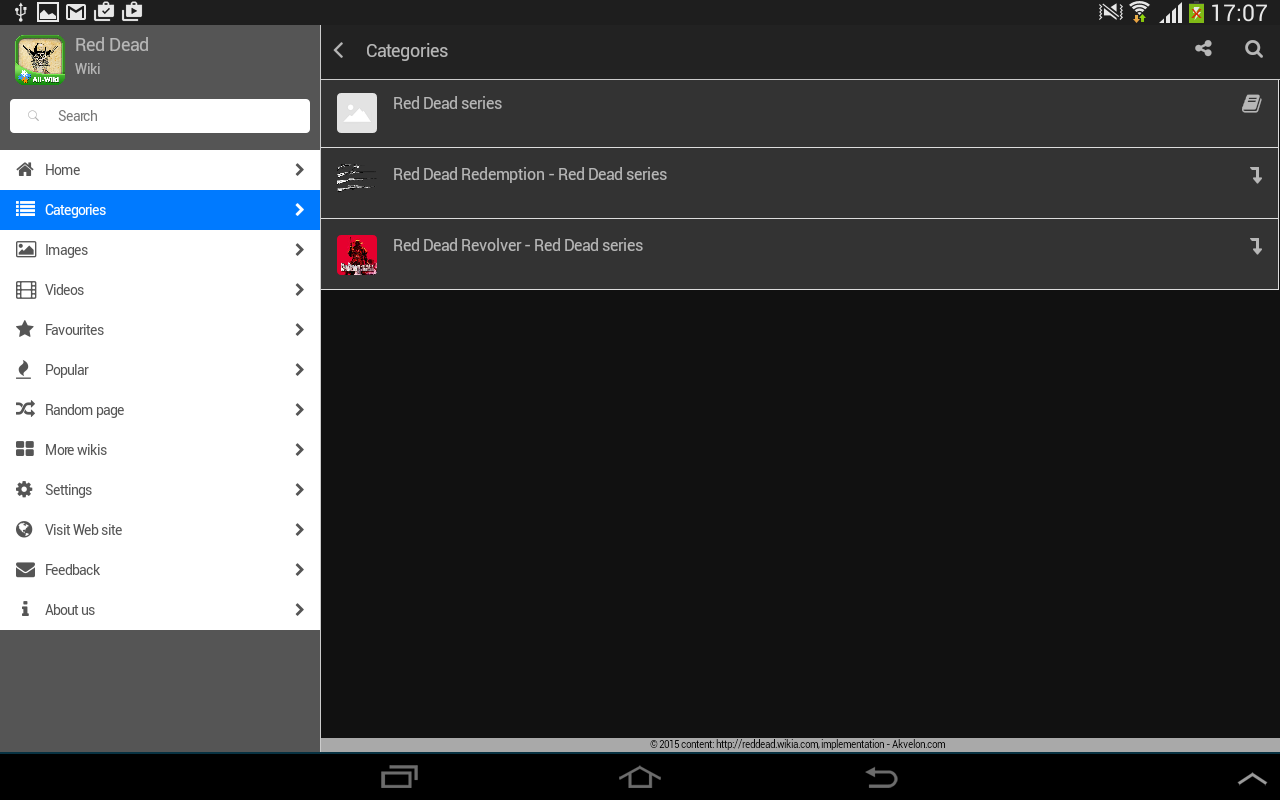Select Categories in the sidebar
This screenshot has height=800, width=1280.
point(160,210)
